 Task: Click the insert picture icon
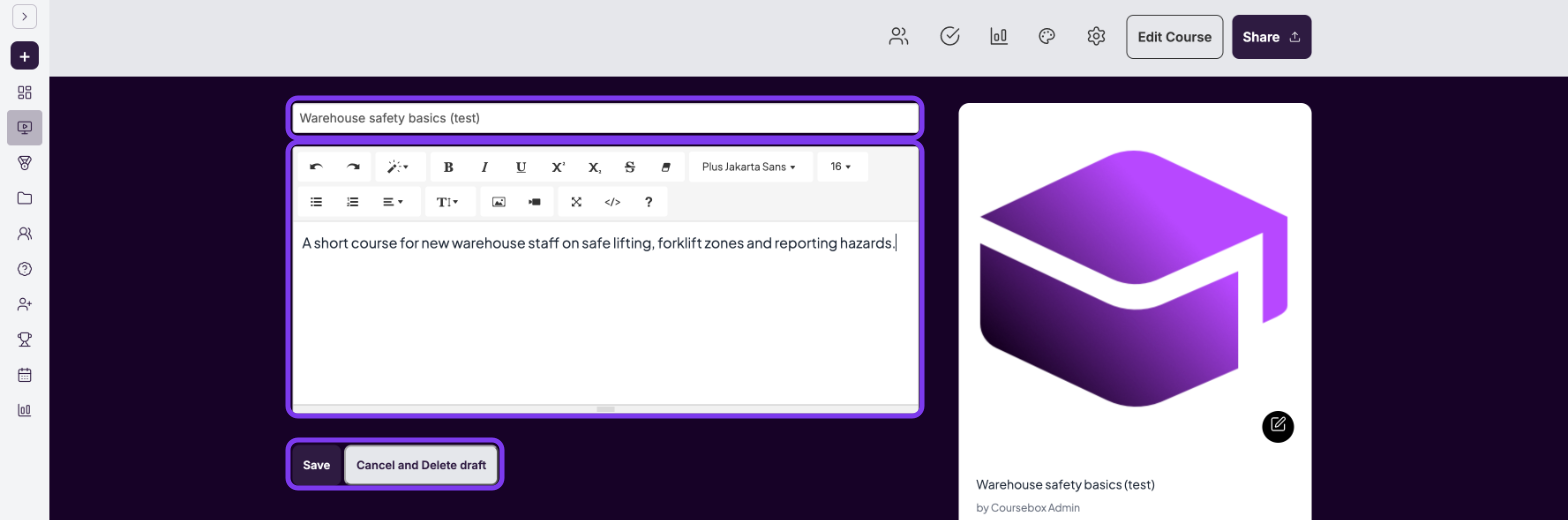click(499, 202)
